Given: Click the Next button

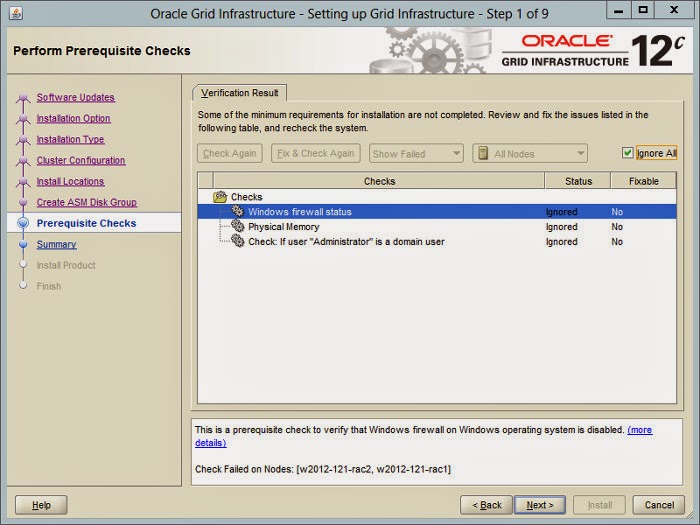Looking at the screenshot, I should coord(540,505).
